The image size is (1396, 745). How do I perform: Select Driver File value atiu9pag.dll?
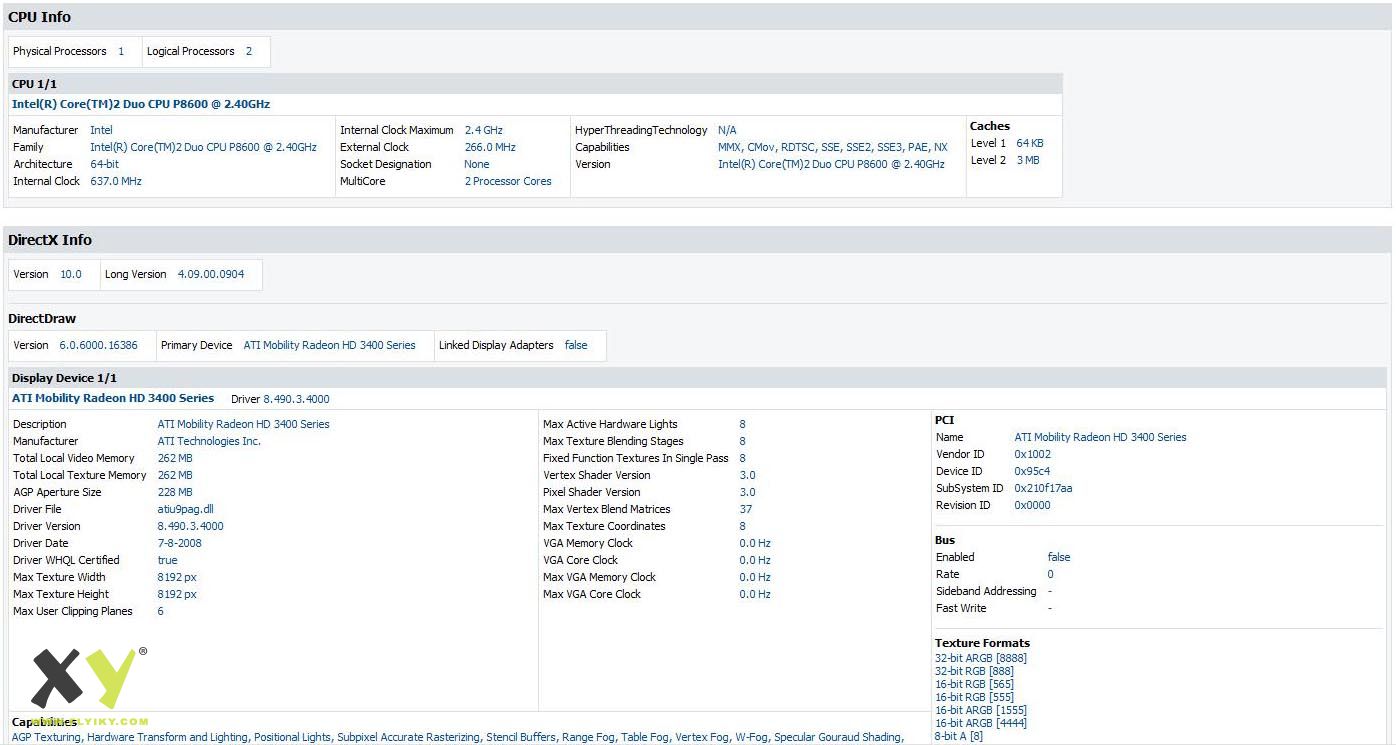(186, 509)
